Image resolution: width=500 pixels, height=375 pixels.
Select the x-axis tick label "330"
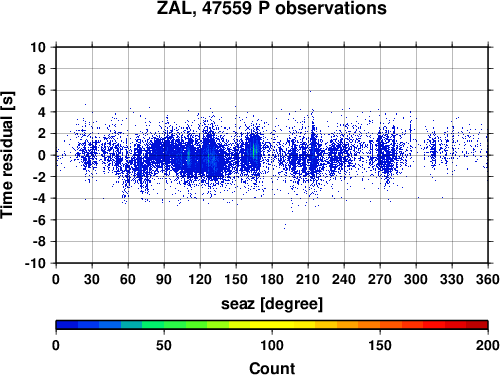tap(452, 279)
